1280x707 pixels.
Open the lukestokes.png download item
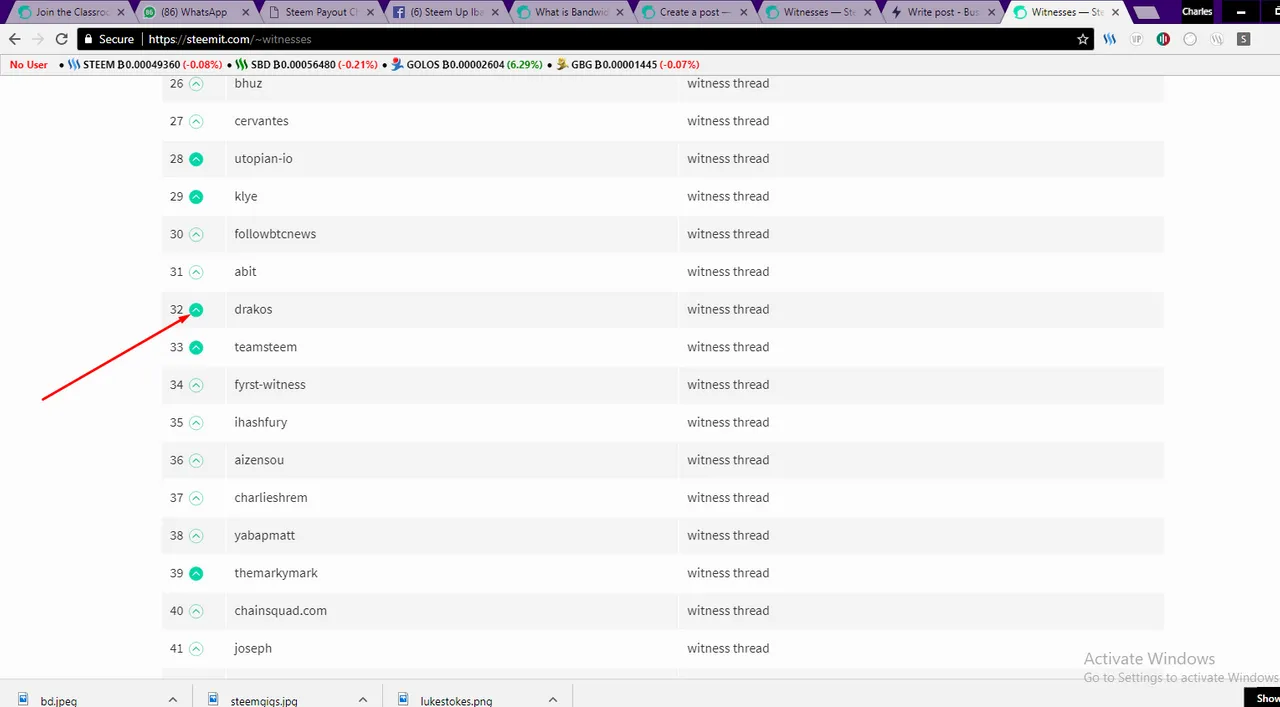point(456,701)
